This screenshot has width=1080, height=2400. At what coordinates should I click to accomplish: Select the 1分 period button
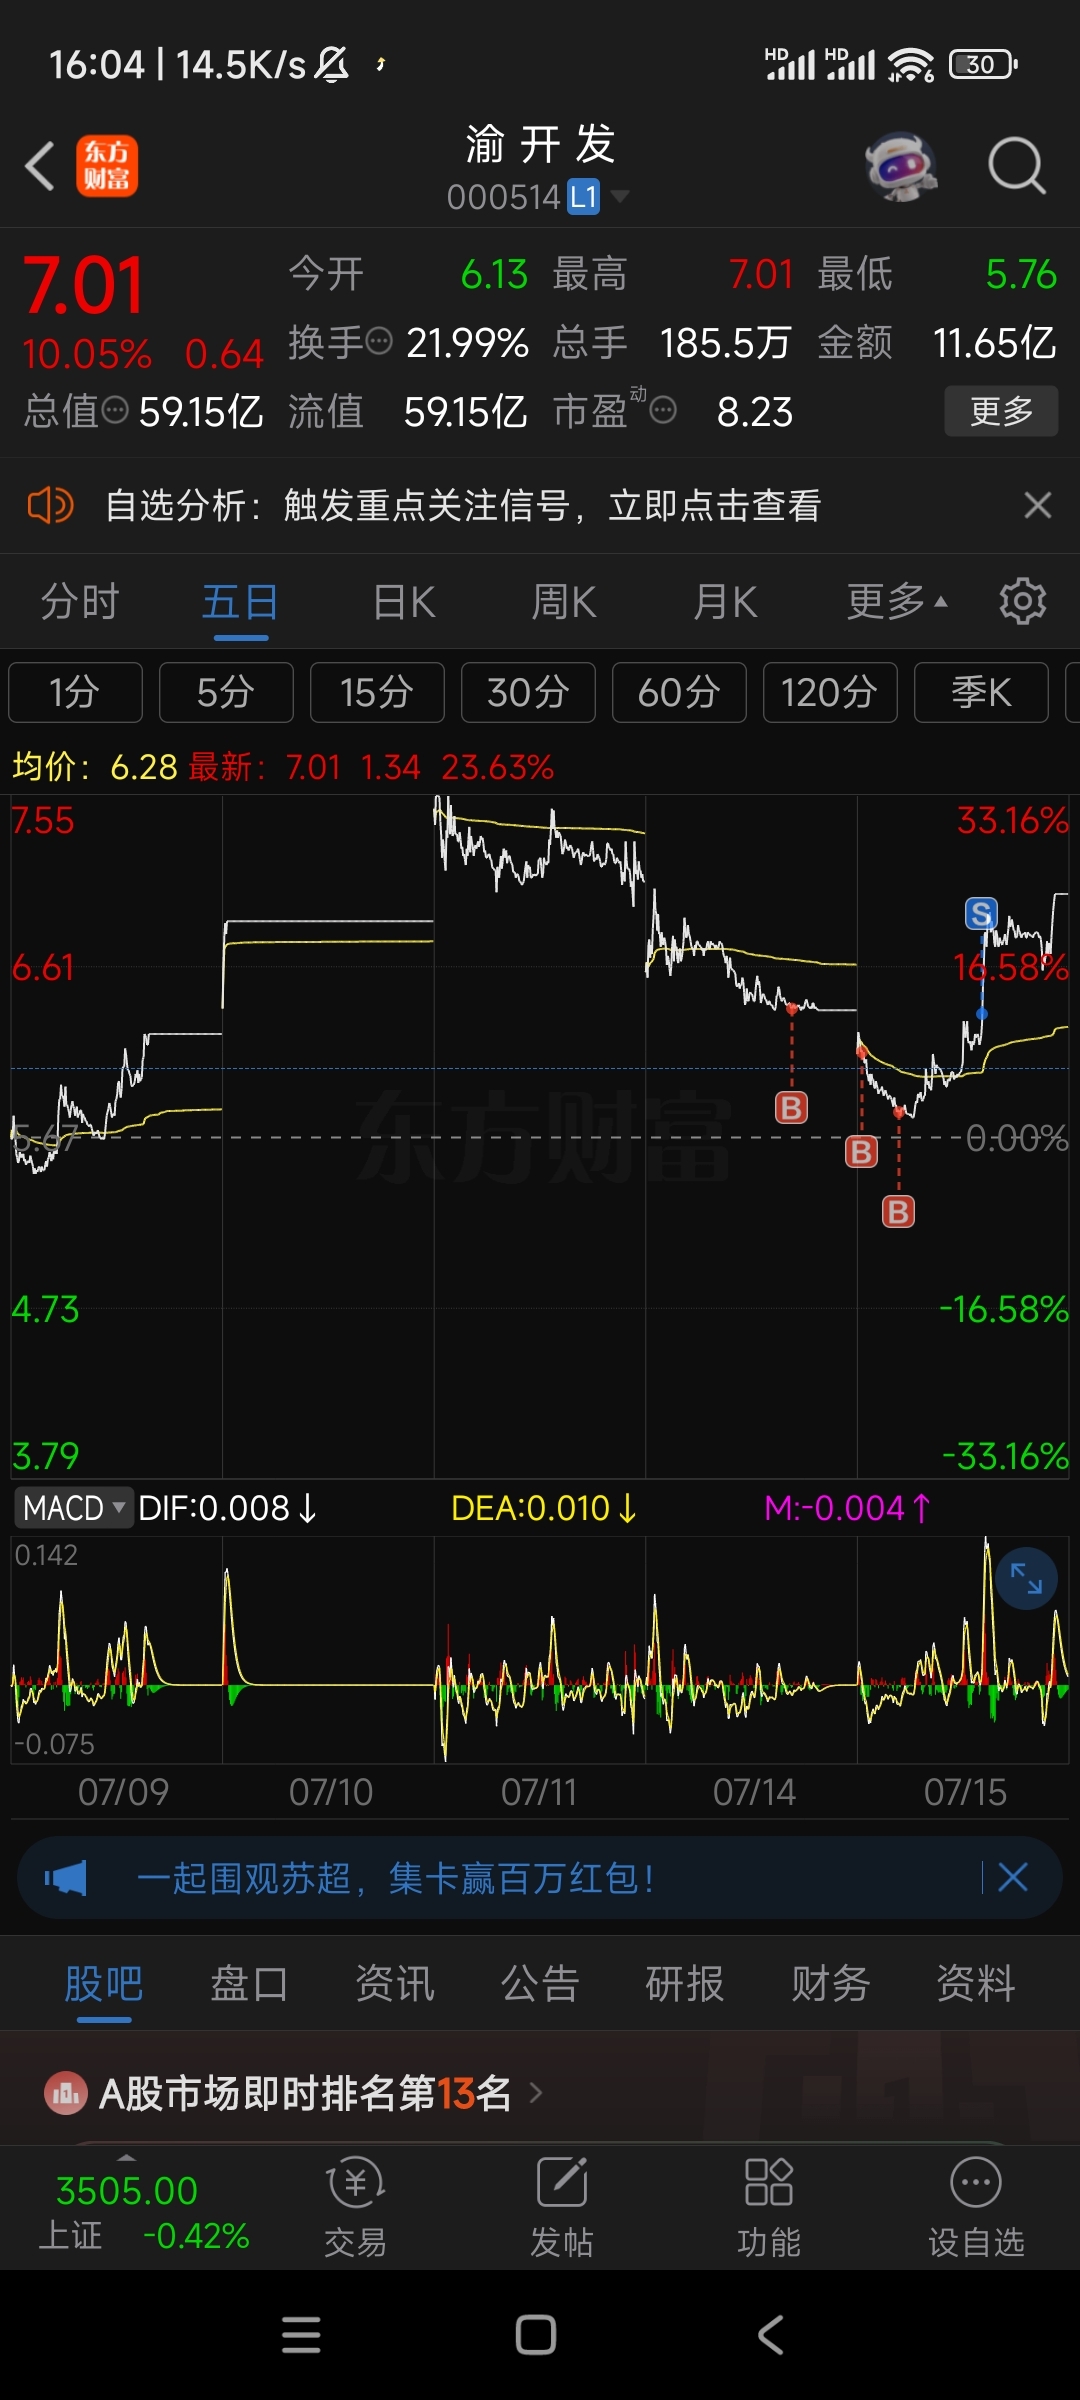75,692
